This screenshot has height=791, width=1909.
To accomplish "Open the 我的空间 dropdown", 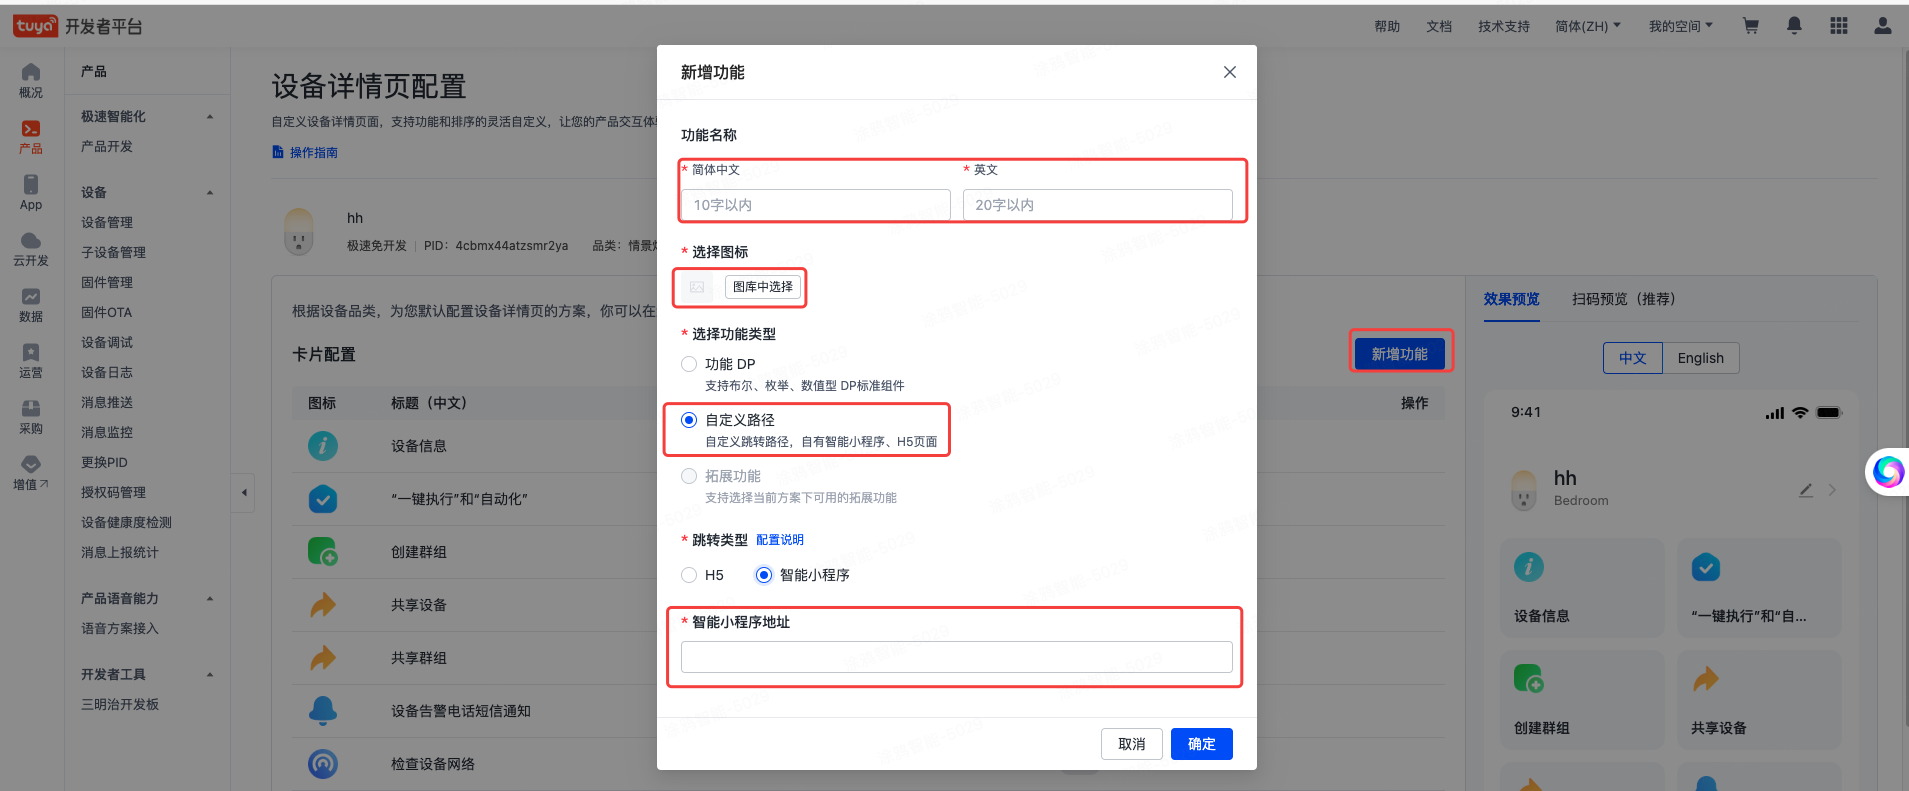I will tap(1681, 26).
